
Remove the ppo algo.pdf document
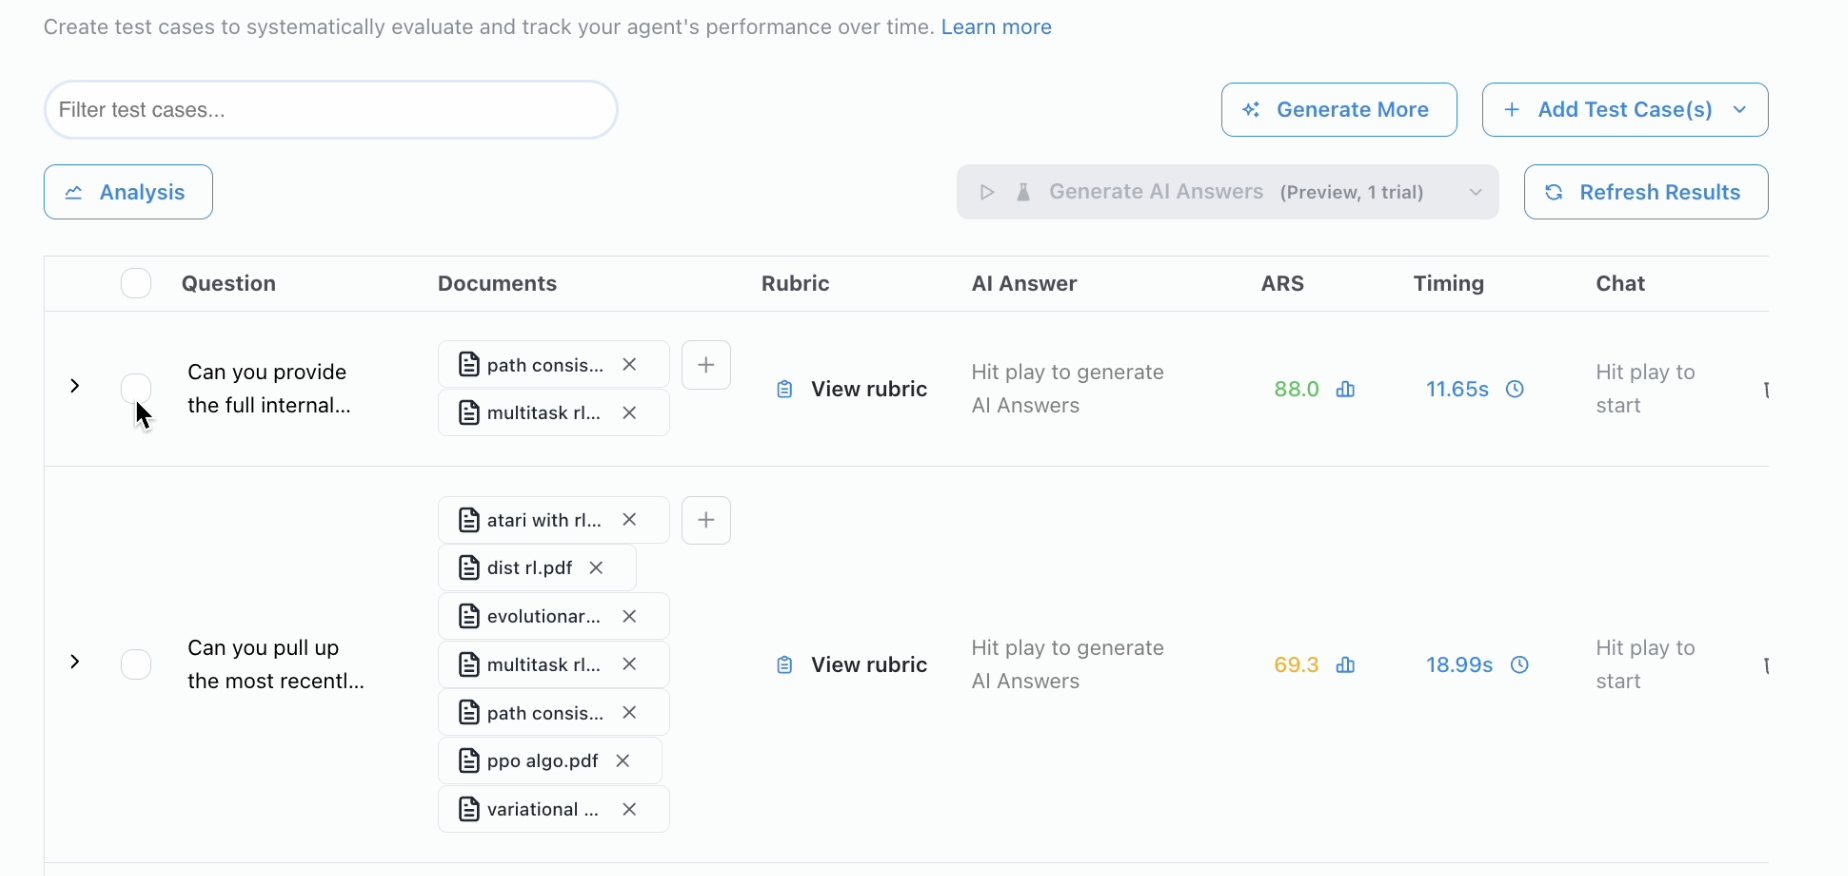coord(623,761)
